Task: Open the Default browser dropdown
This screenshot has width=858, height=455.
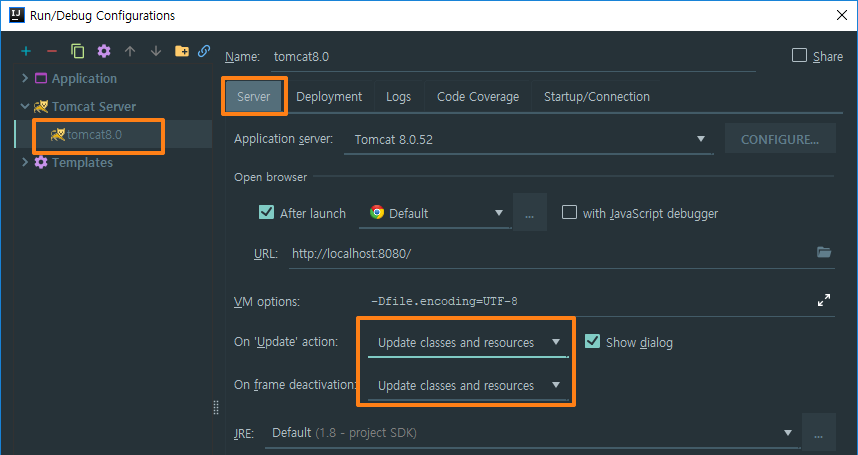Action: (435, 213)
